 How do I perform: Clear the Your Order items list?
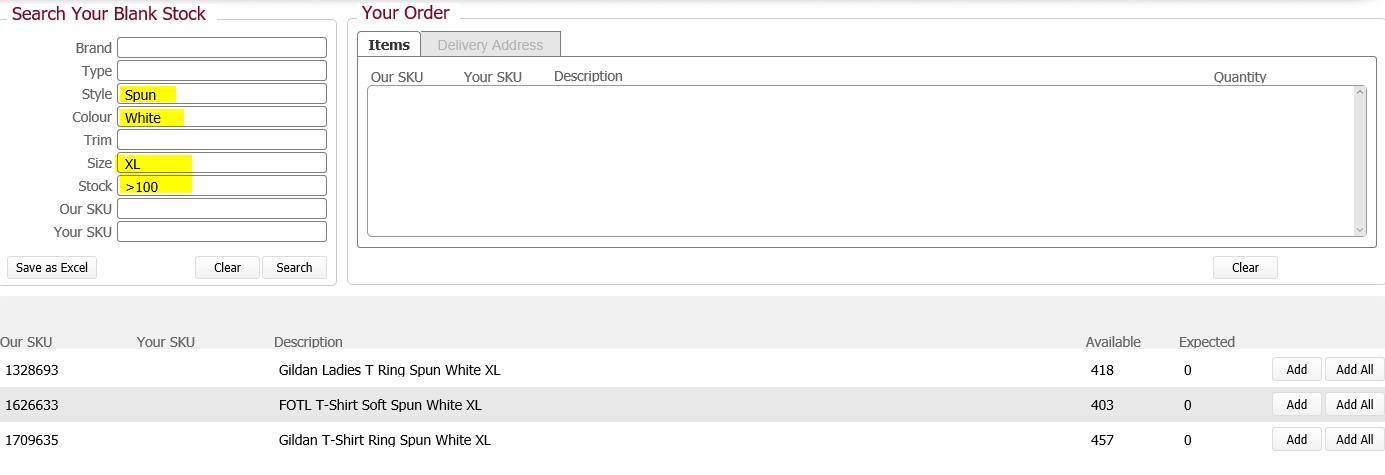[1244, 268]
